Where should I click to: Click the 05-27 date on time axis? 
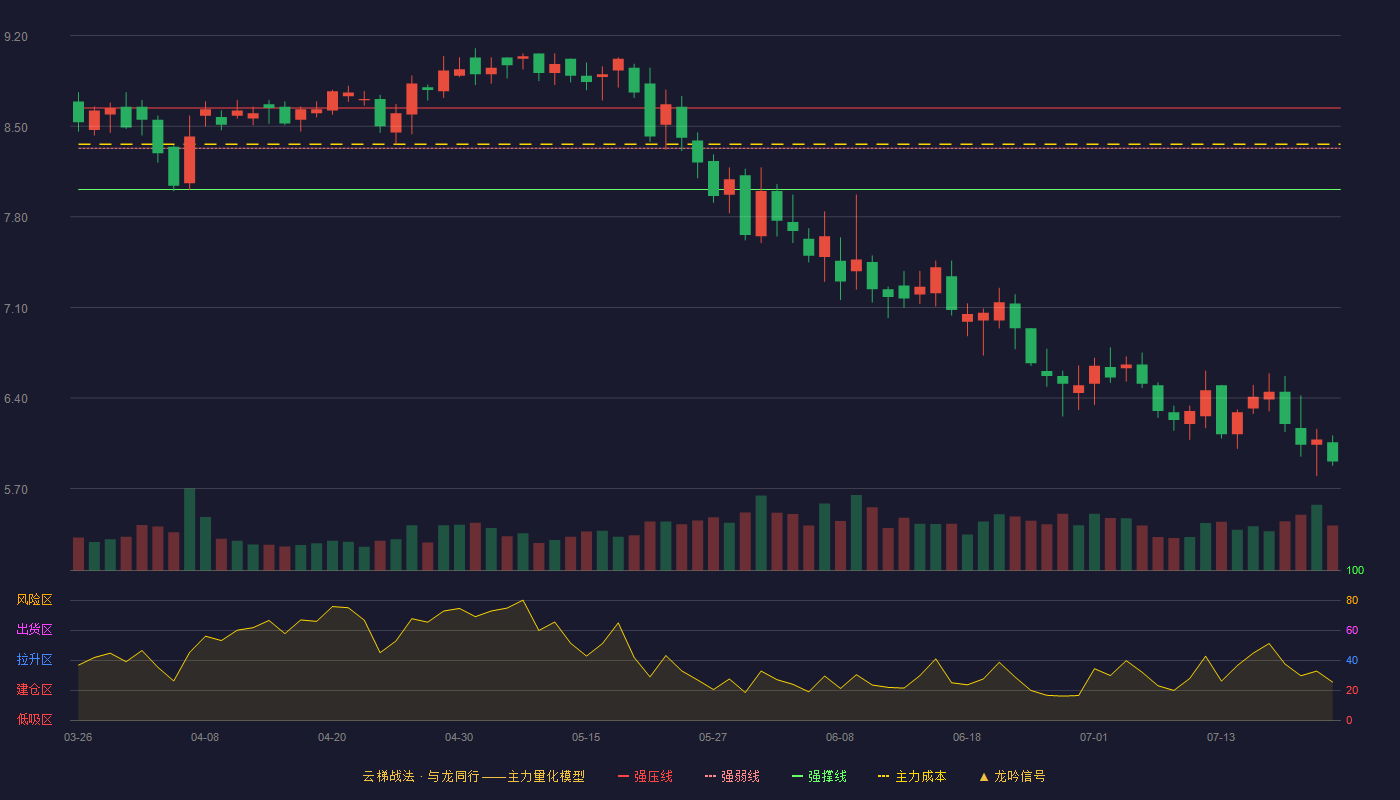click(x=713, y=737)
